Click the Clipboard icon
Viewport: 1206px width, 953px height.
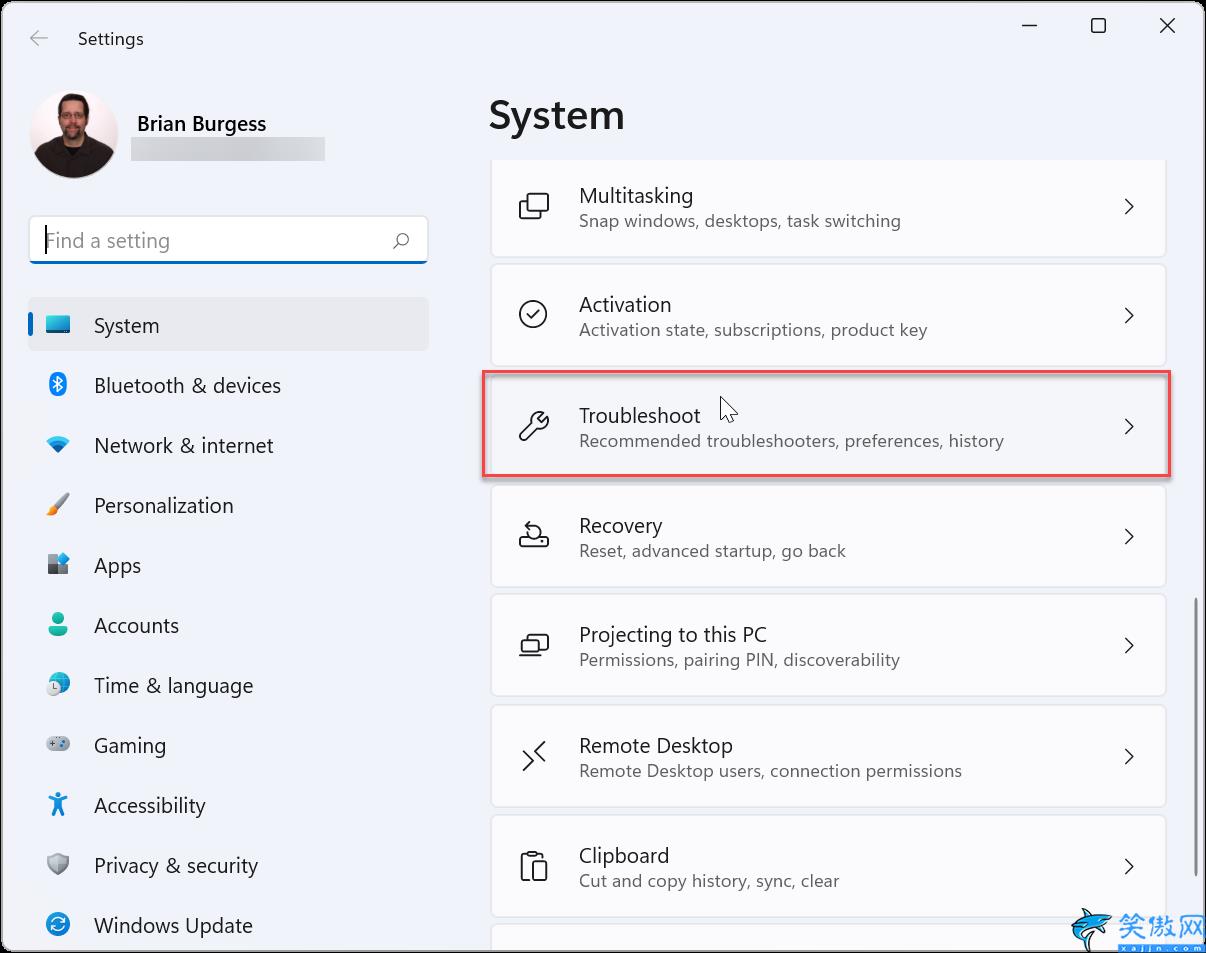click(x=534, y=866)
